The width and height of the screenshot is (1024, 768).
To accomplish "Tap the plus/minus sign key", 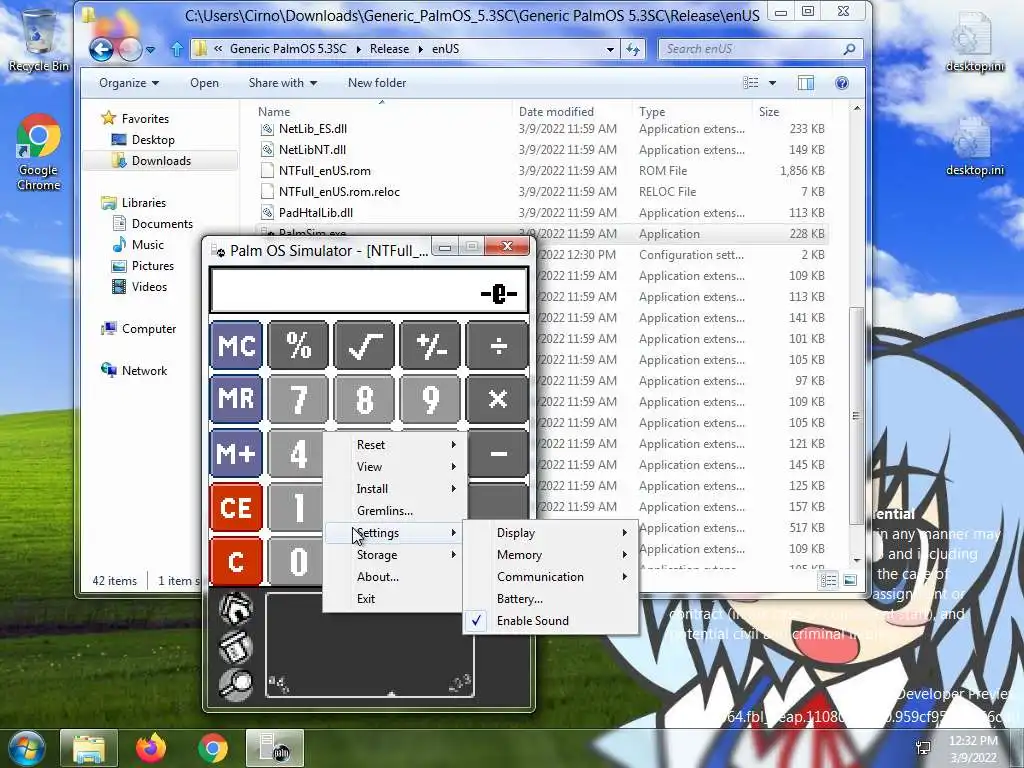I will pyautogui.click(x=431, y=345).
